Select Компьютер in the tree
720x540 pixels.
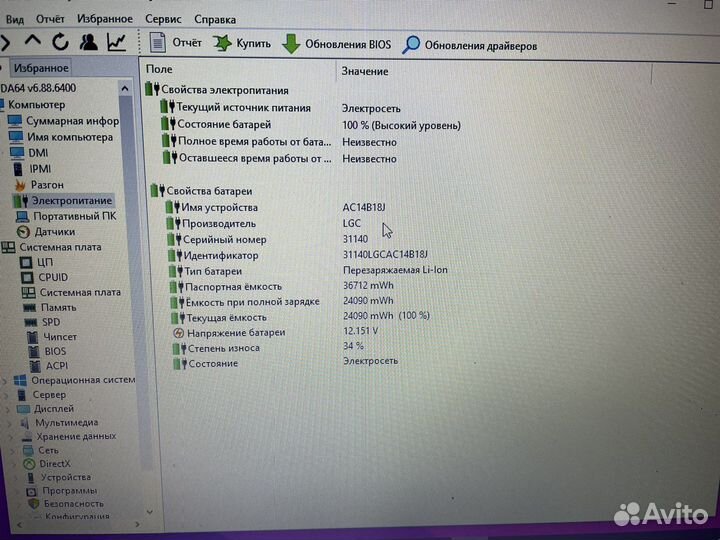click(37, 105)
